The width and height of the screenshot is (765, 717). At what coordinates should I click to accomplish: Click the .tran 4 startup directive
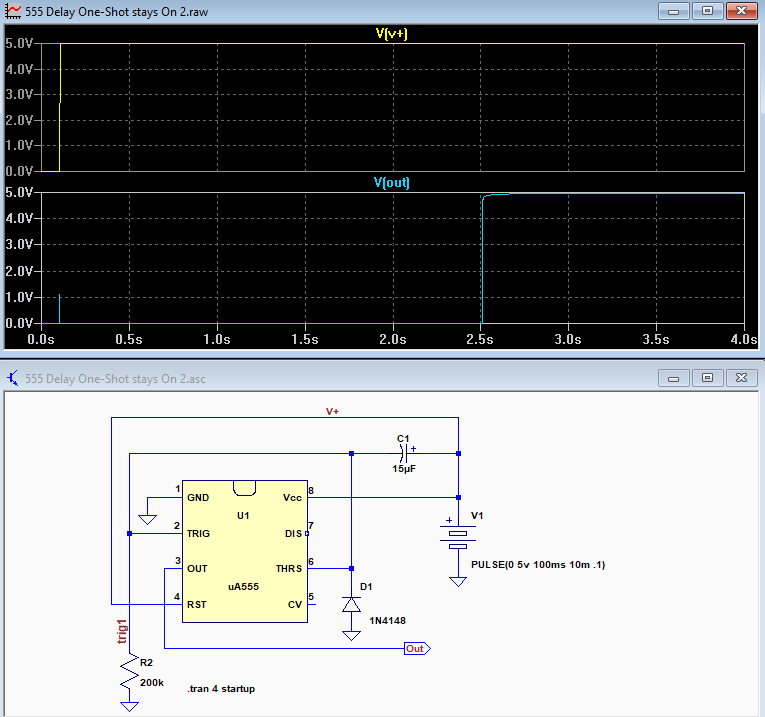(x=221, y=689)
